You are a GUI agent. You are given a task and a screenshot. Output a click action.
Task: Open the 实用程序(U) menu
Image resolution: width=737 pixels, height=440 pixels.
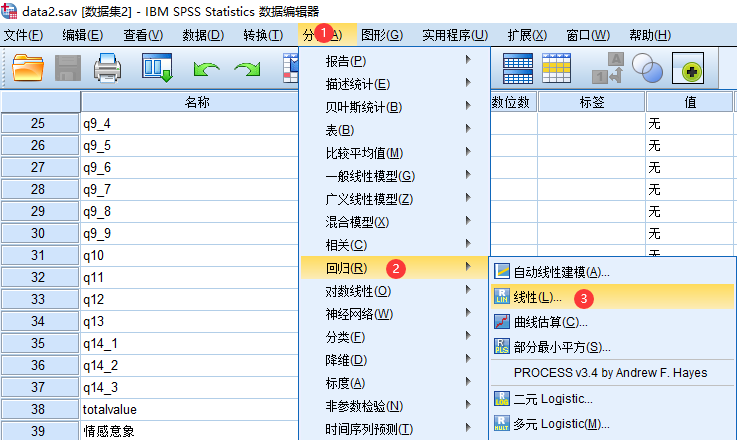point(455,35)
